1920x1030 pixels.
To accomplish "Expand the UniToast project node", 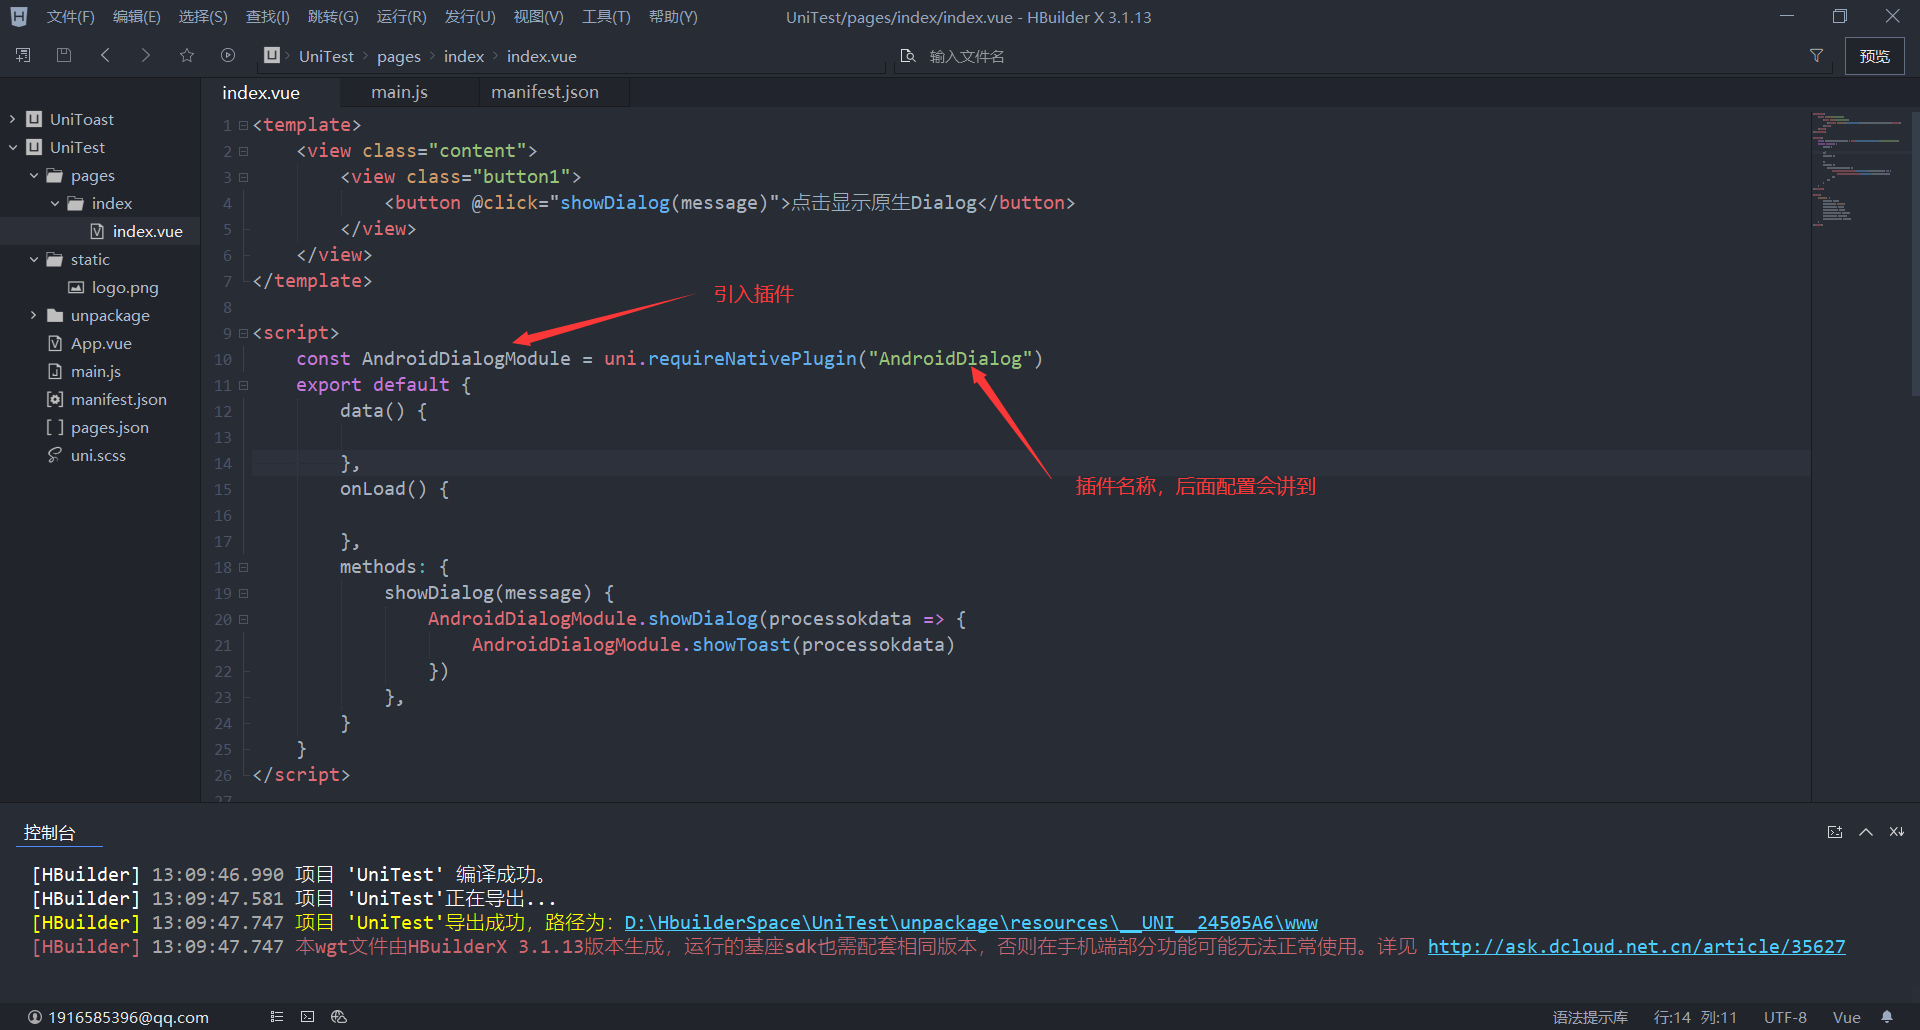I will pos(12,119).
